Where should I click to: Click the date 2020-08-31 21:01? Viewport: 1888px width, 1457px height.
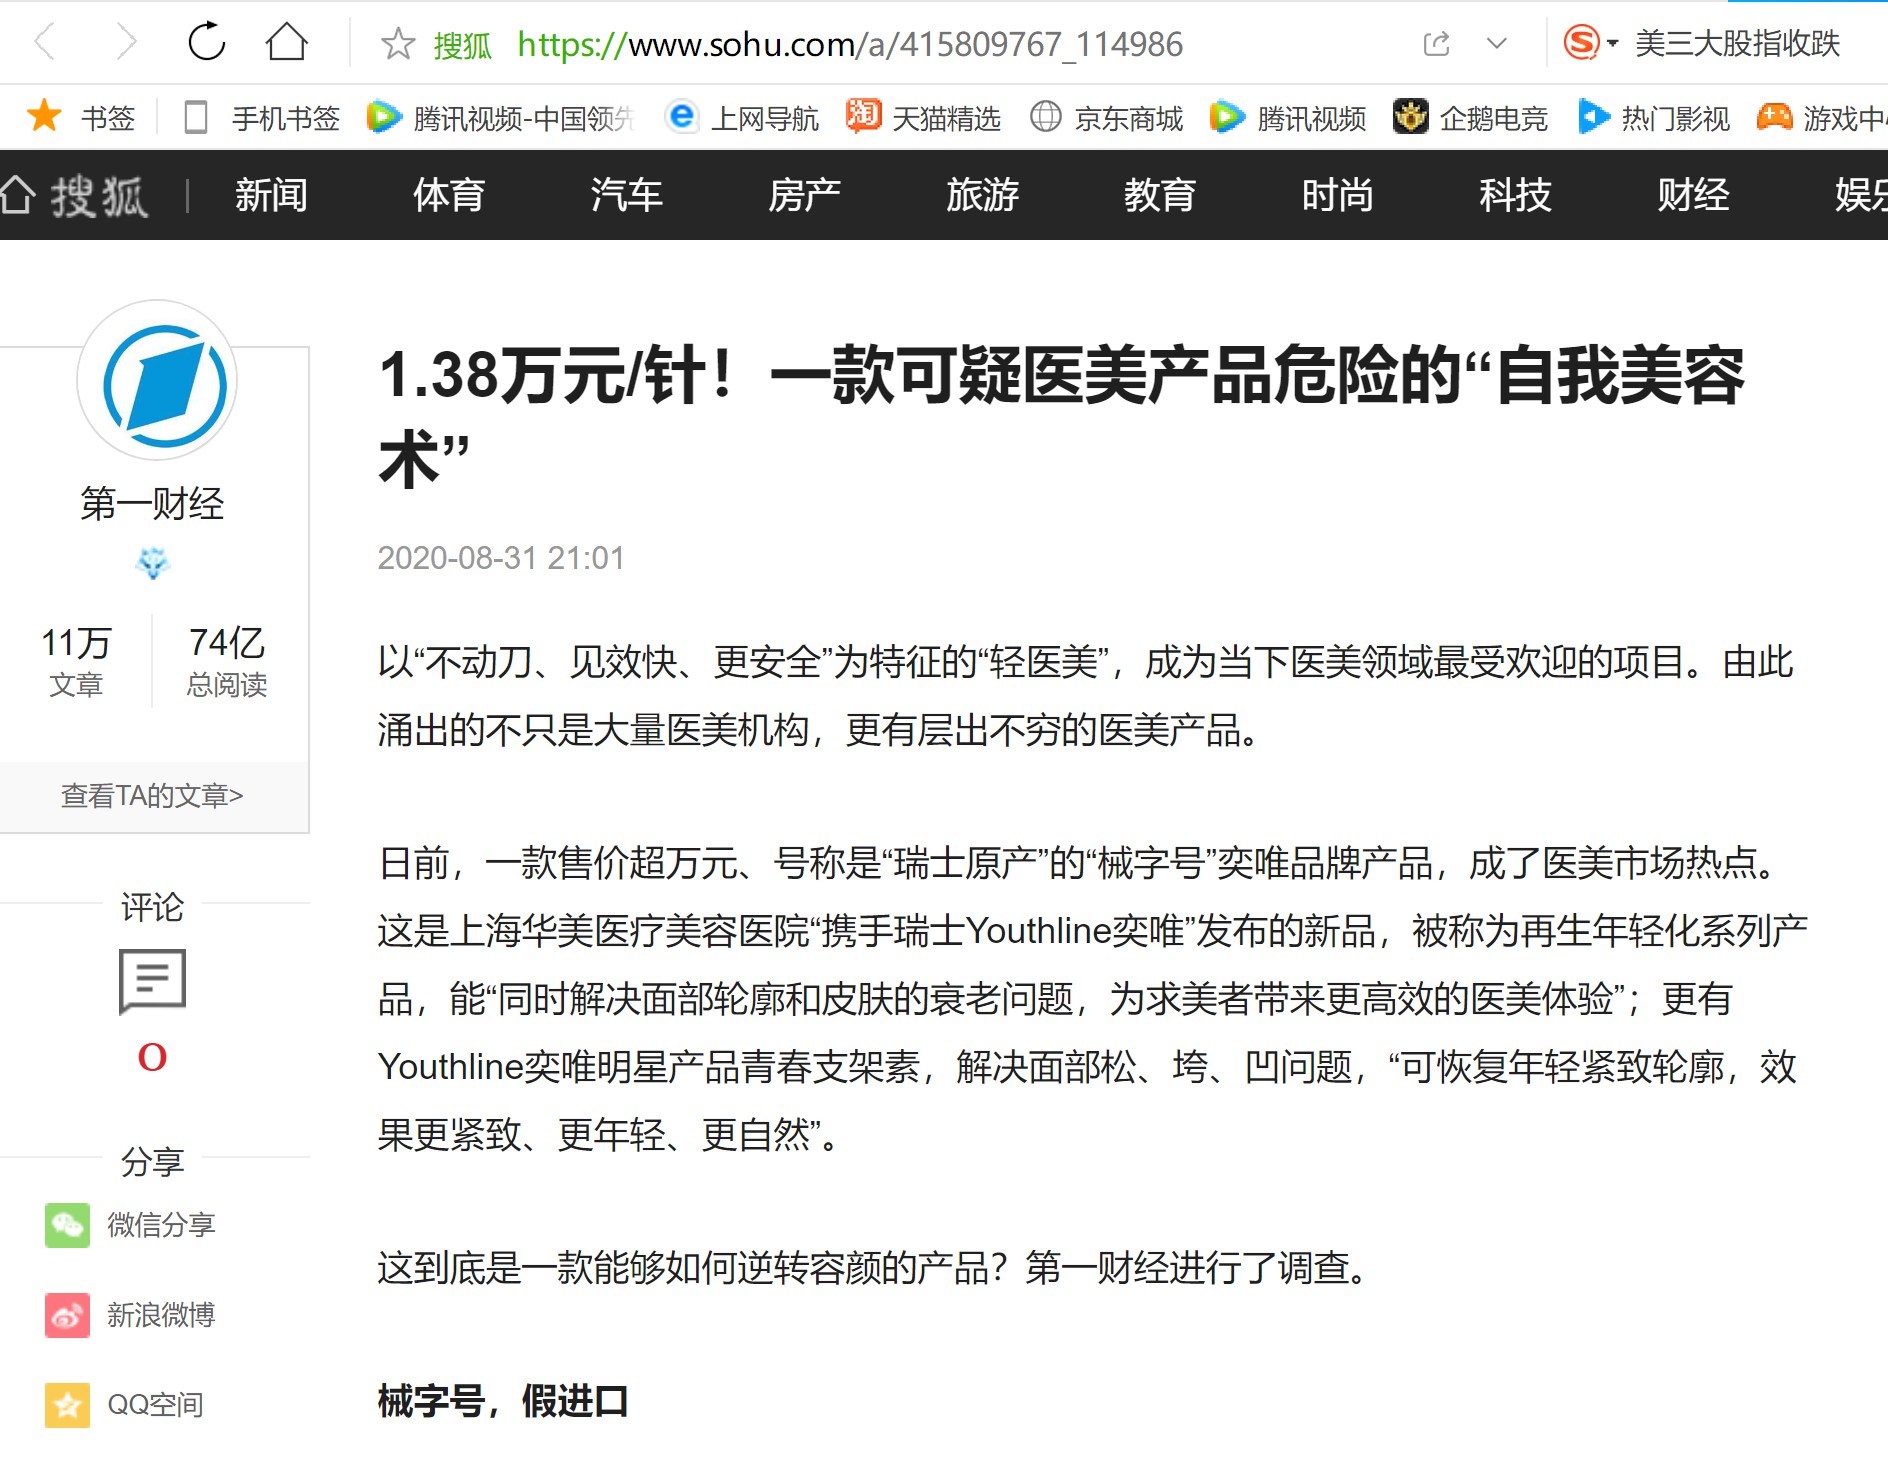coord(501,558)
